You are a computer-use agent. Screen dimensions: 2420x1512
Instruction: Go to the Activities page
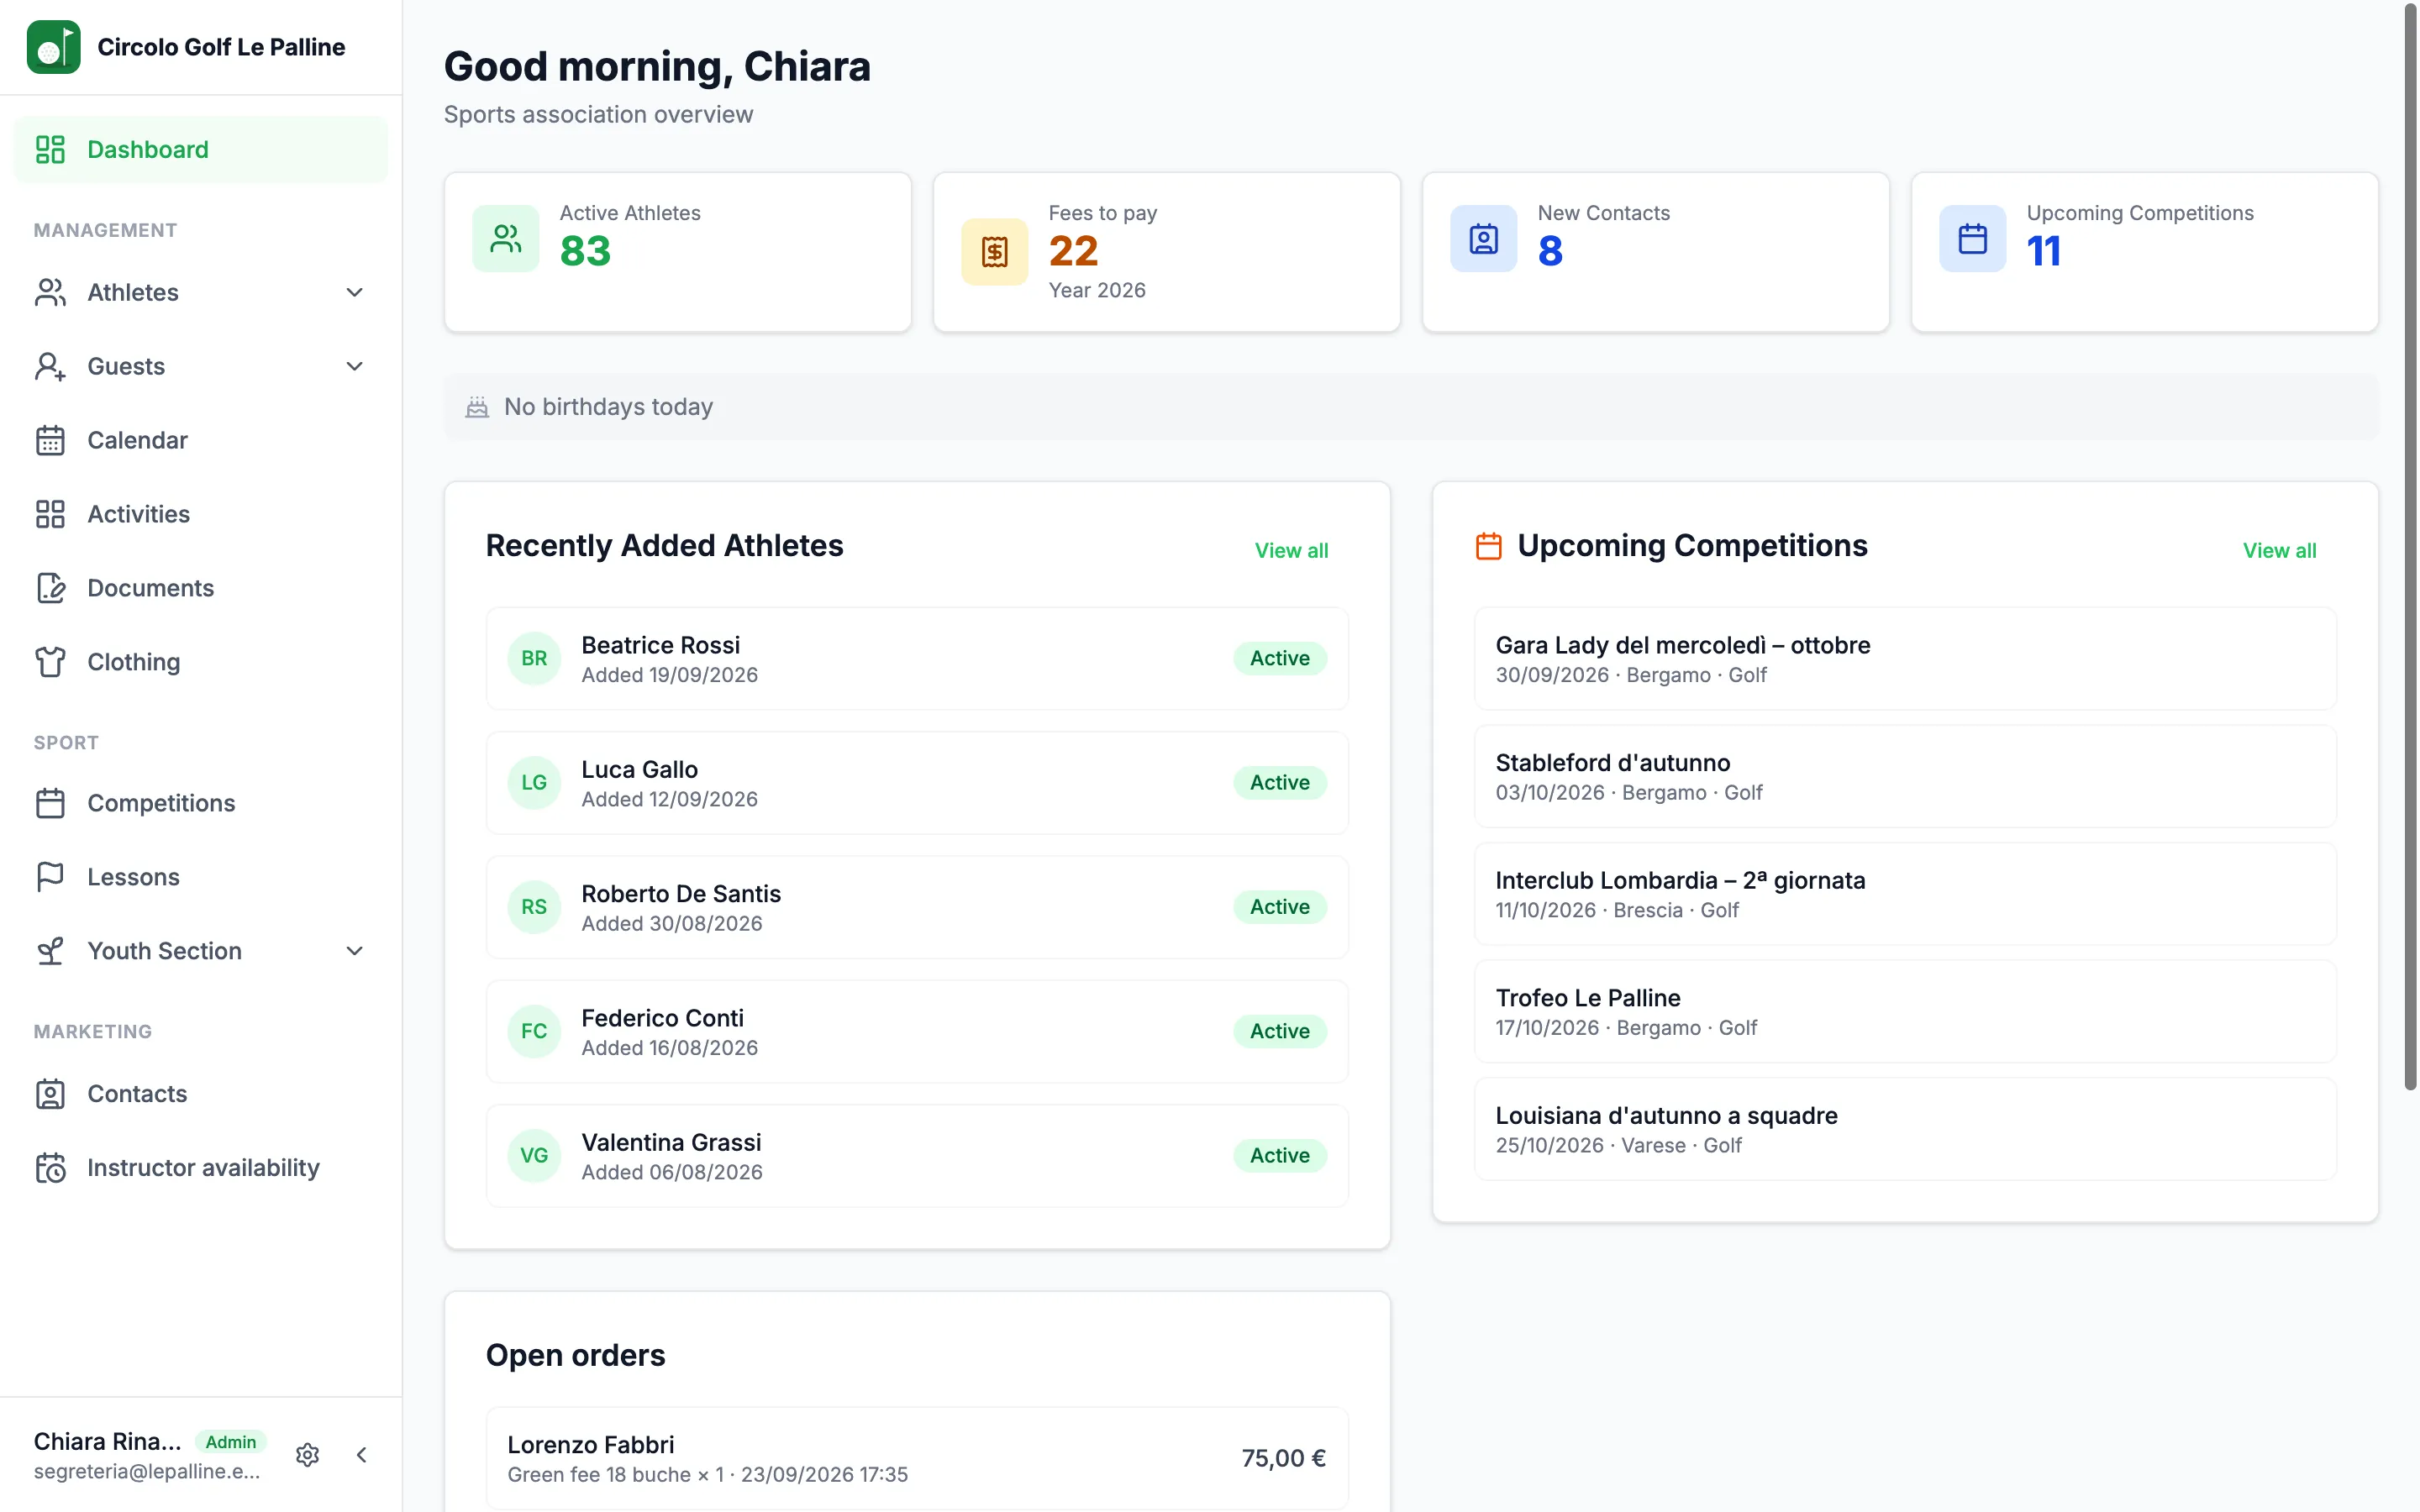(x=201, y=514)
